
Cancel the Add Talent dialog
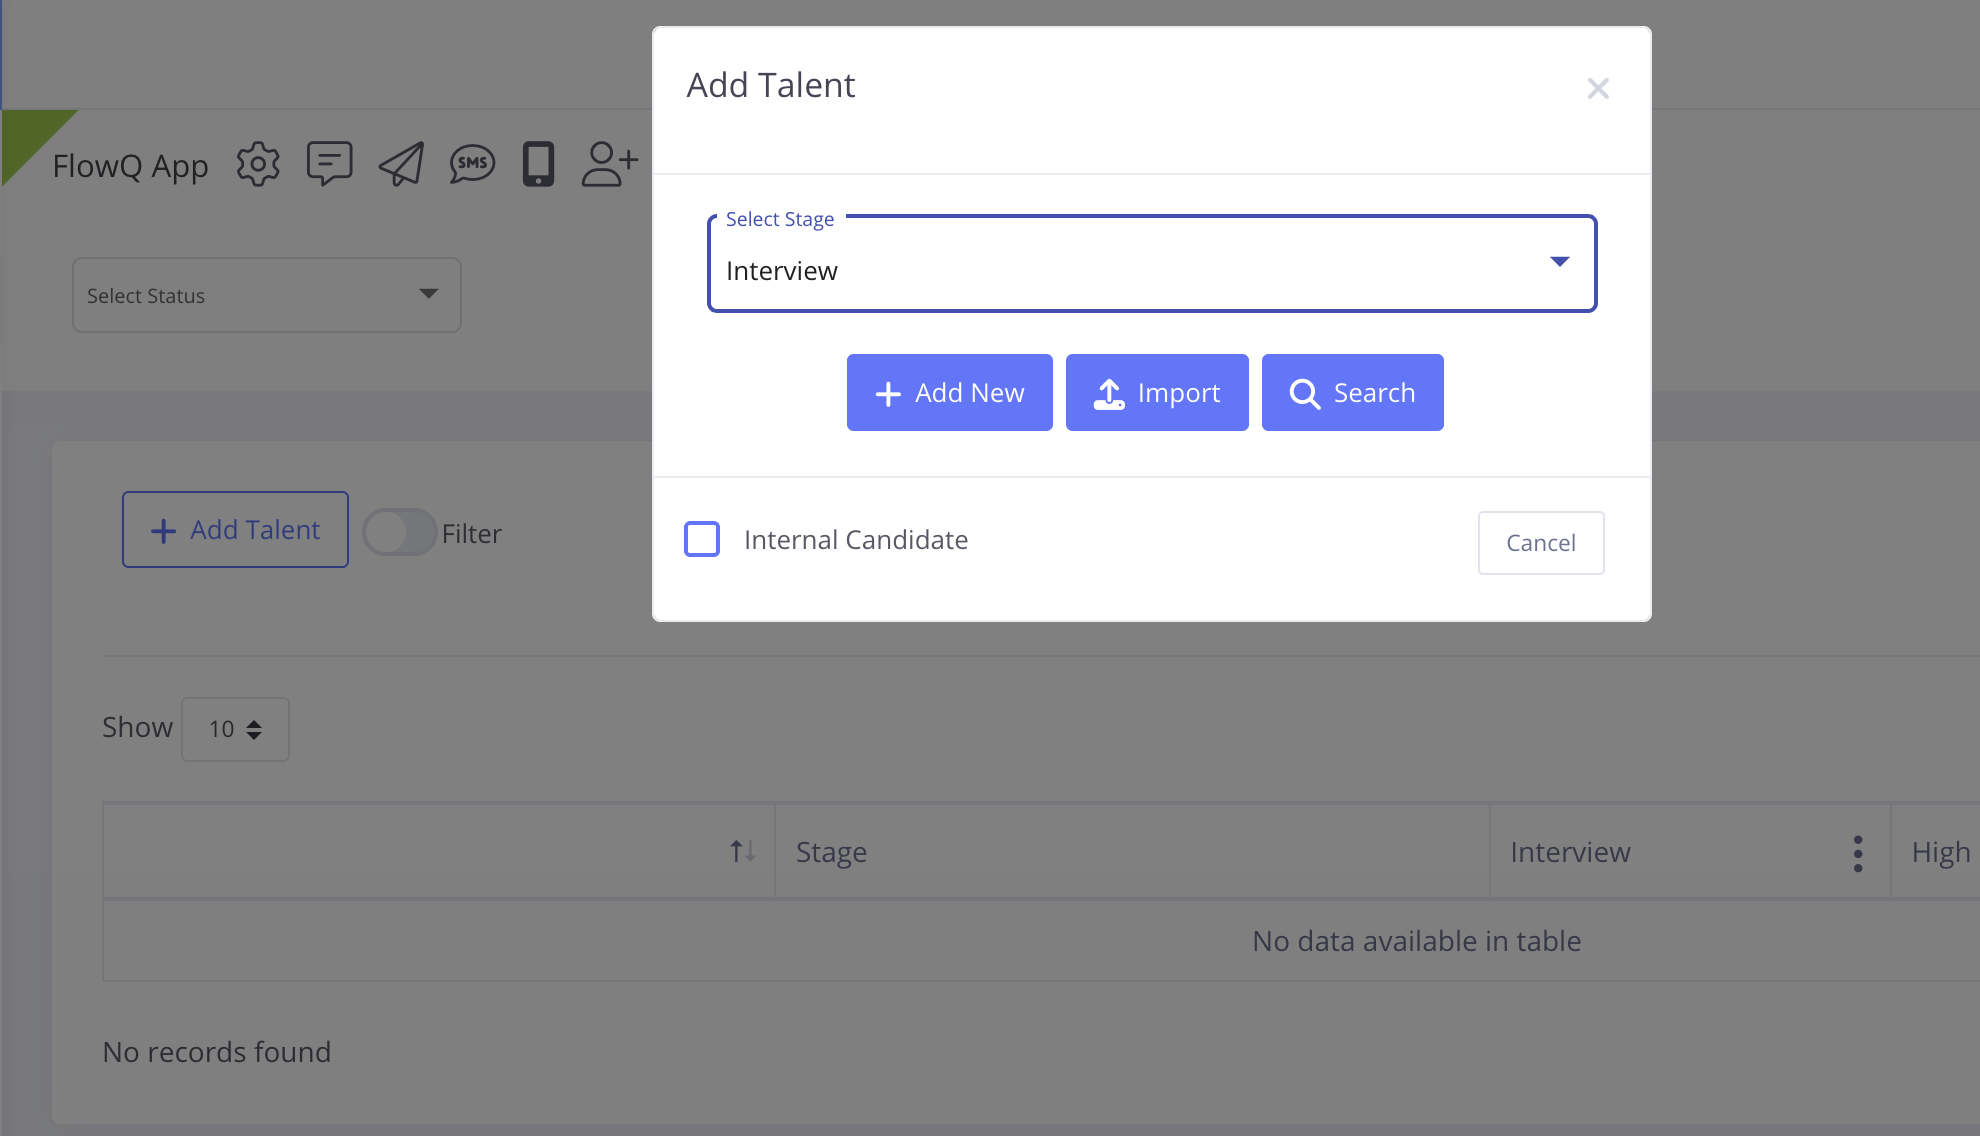coord(1540,543)
